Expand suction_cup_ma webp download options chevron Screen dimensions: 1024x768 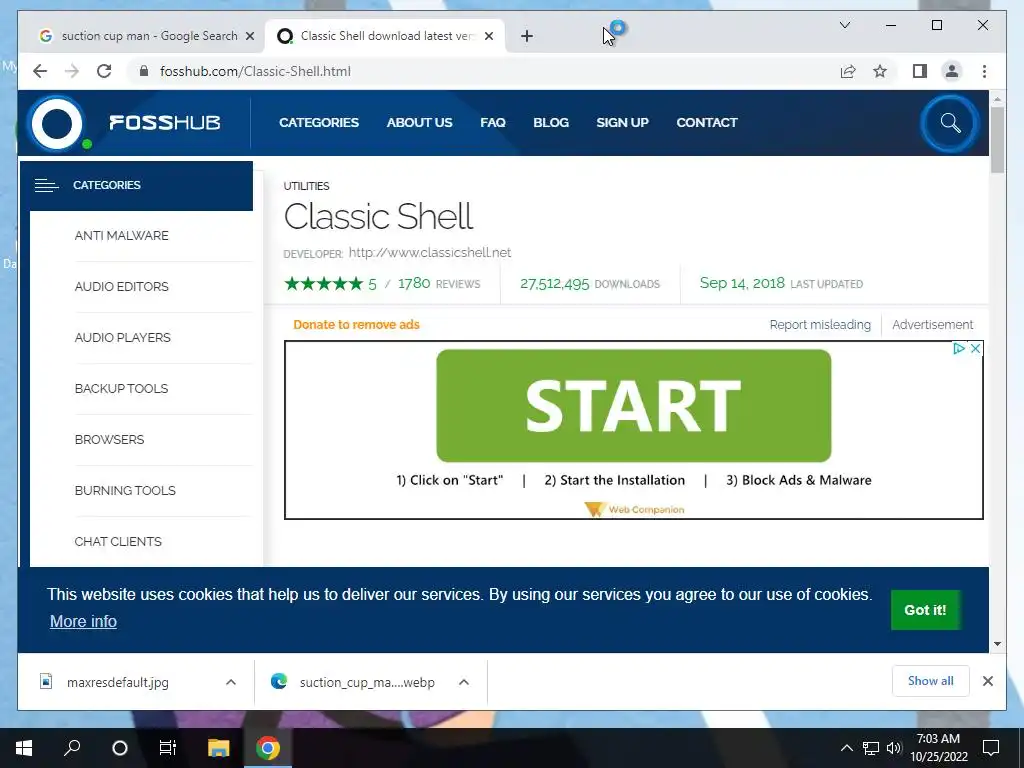pyautogui.click(x=464, y=682)
